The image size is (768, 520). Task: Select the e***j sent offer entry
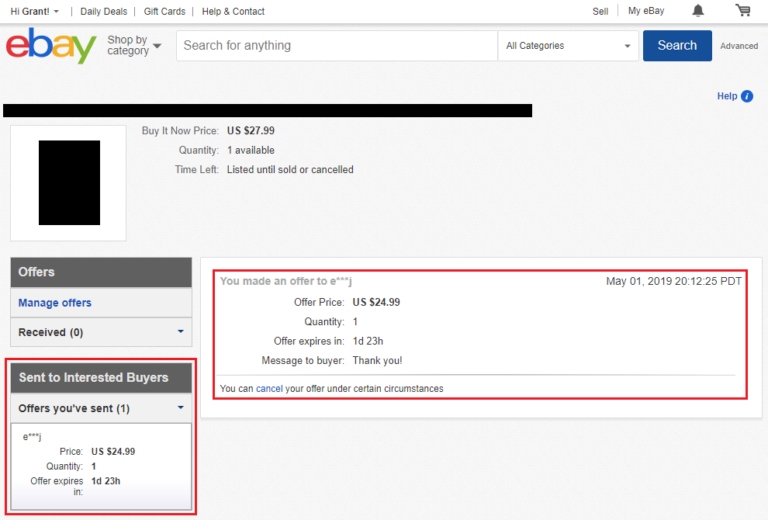[101, 466]
